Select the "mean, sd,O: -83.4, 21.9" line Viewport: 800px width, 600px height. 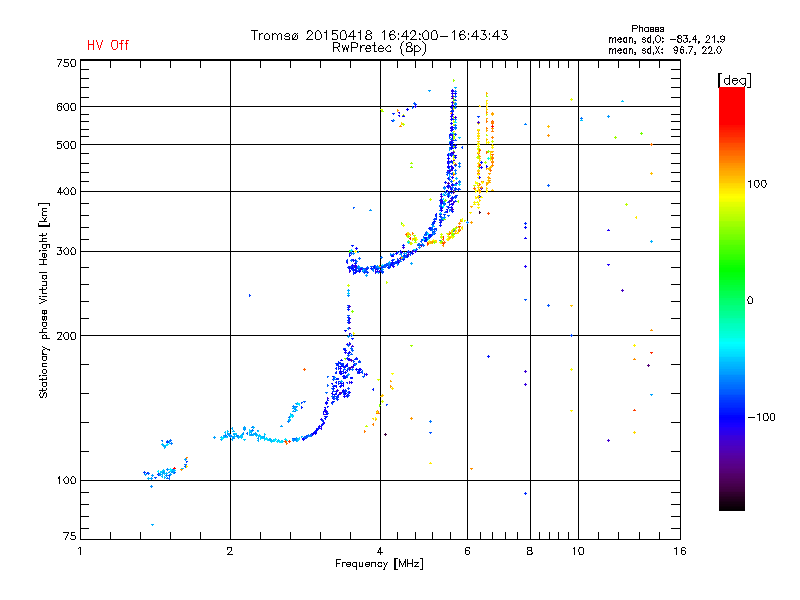coord(666,39)
